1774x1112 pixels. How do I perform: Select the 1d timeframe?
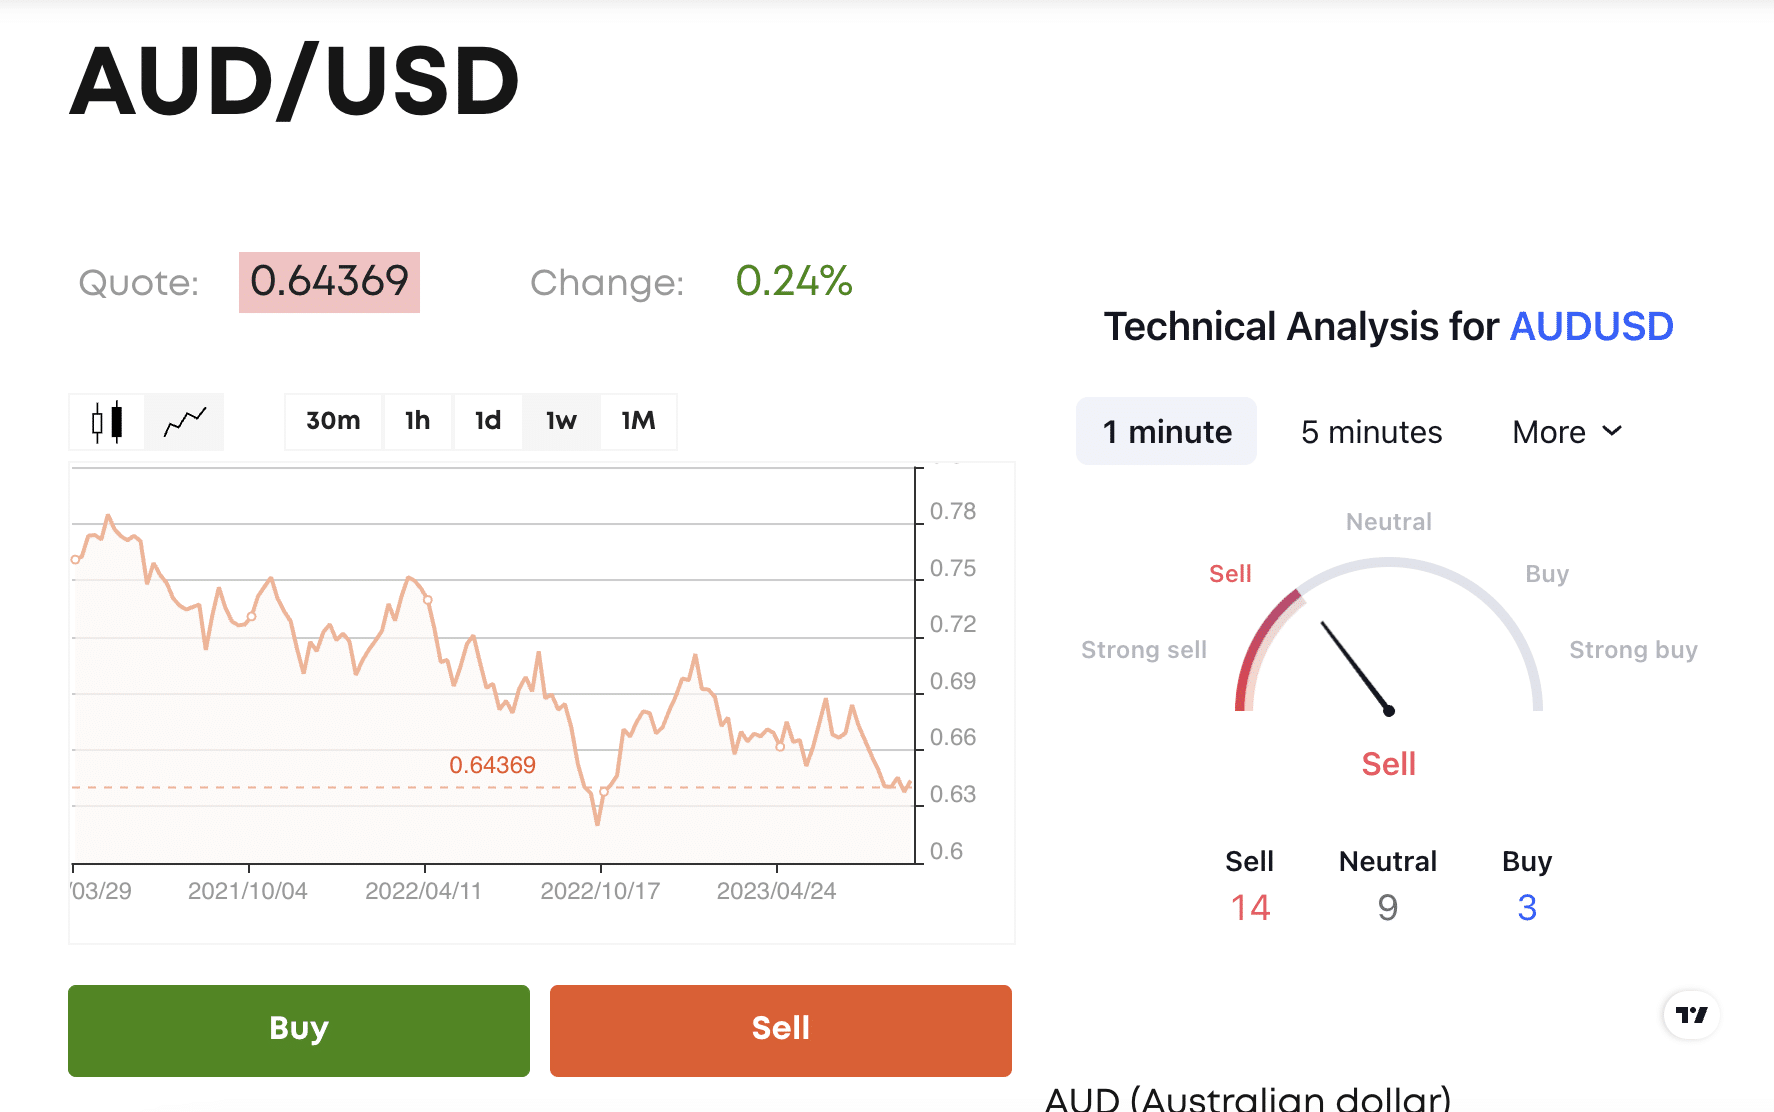pos(488,421)
